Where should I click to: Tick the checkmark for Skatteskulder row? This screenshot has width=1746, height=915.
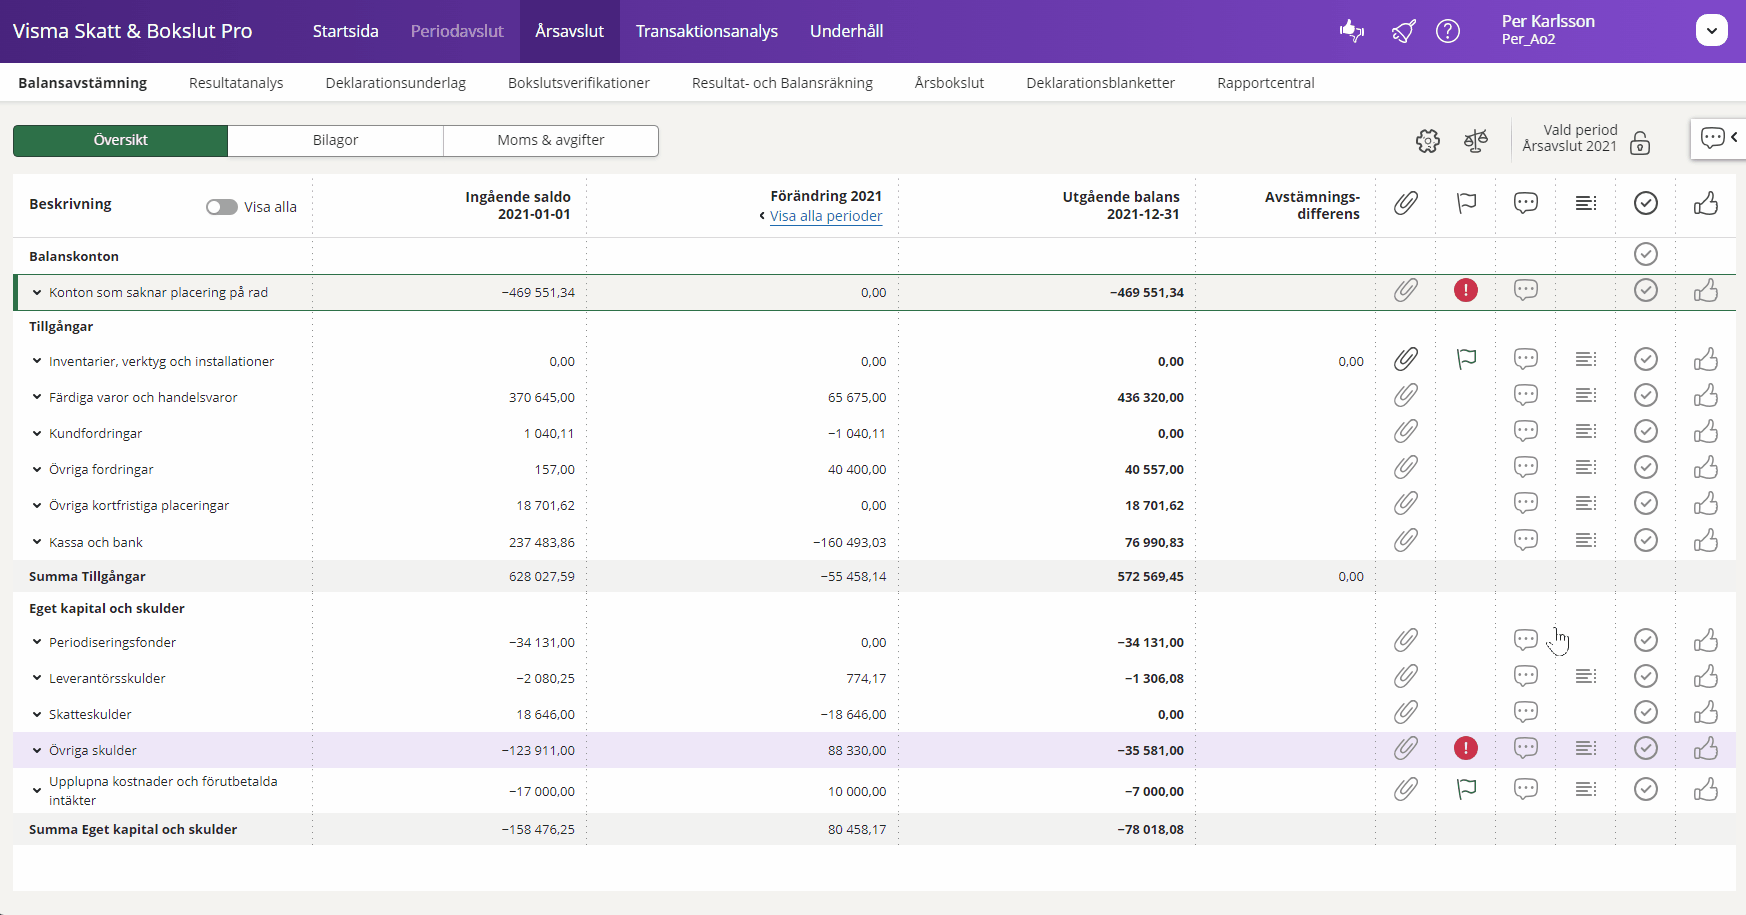[1645, 713]
